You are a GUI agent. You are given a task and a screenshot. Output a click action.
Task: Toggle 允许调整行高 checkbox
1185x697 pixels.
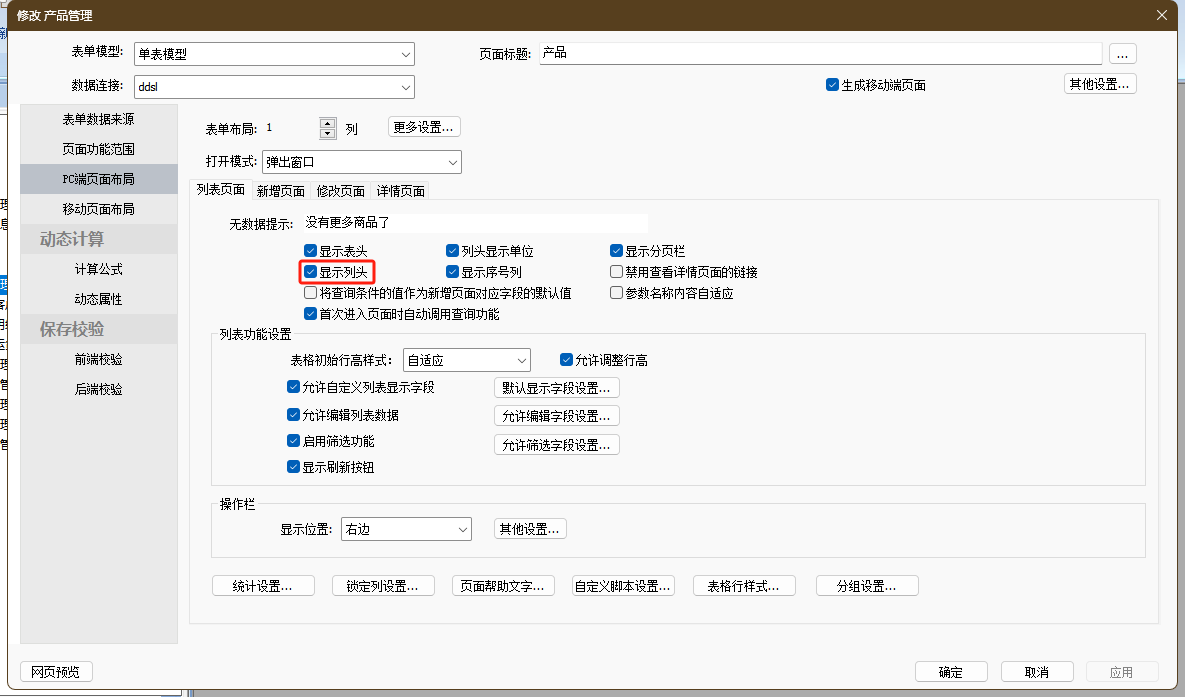pyautogui.click(x=567, y=360)
